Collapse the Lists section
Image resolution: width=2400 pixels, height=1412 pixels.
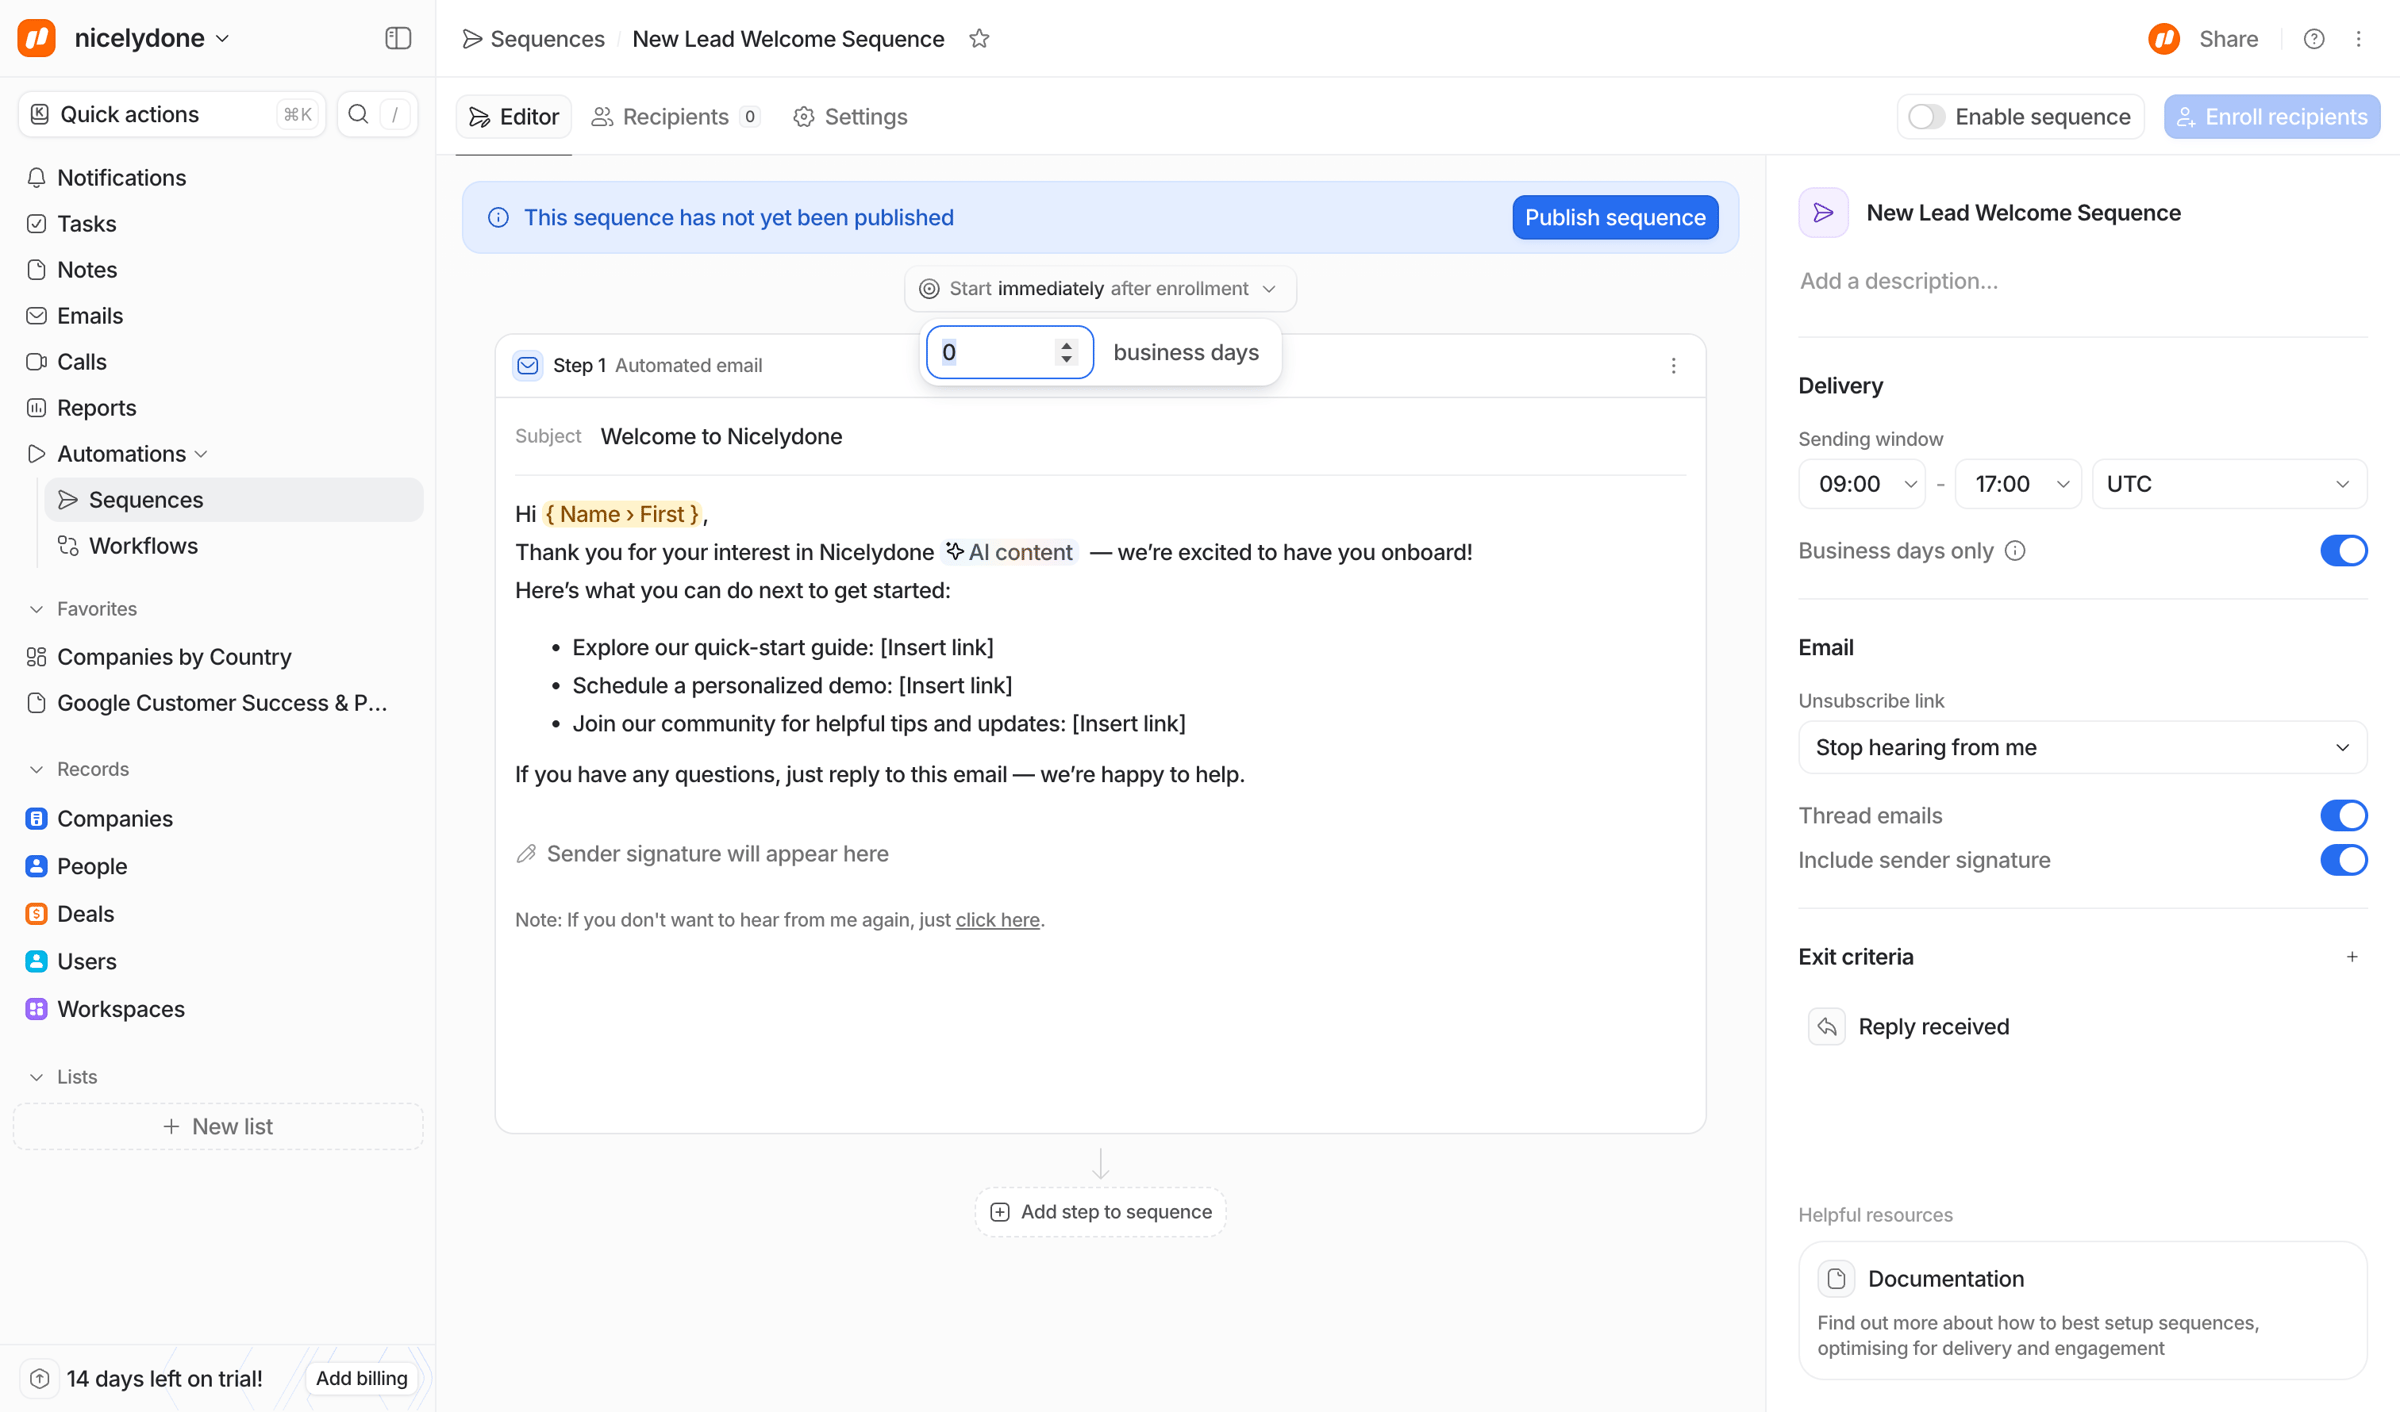coord(36,1077)
